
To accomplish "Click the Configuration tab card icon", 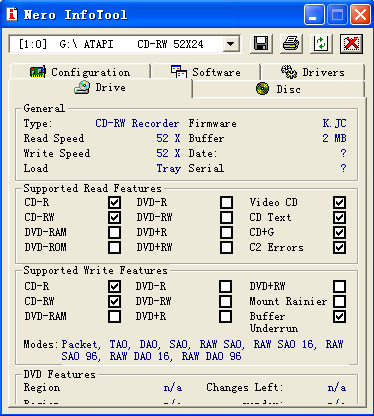I will pyautogui.click(x=38, y=72).
